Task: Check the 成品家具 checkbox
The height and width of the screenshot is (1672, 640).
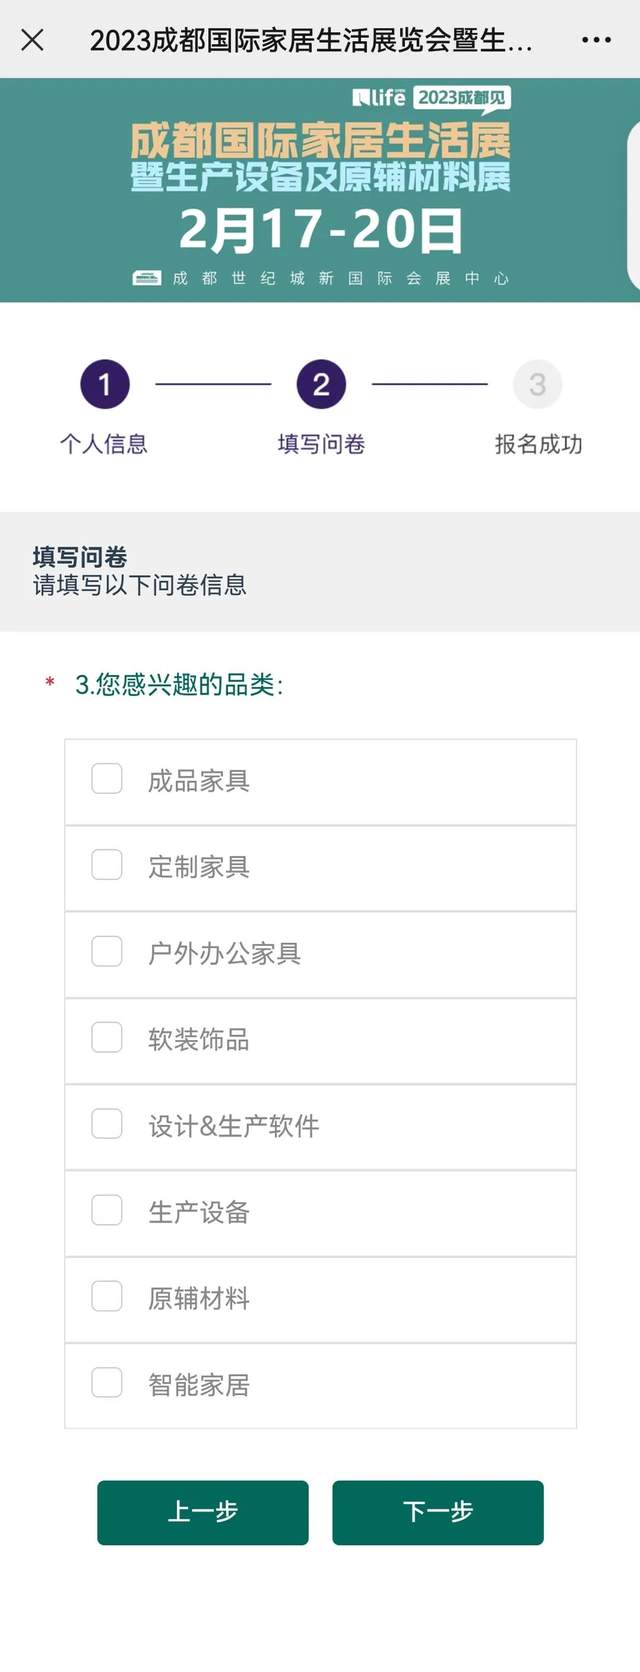Action: tap(107, 779)
